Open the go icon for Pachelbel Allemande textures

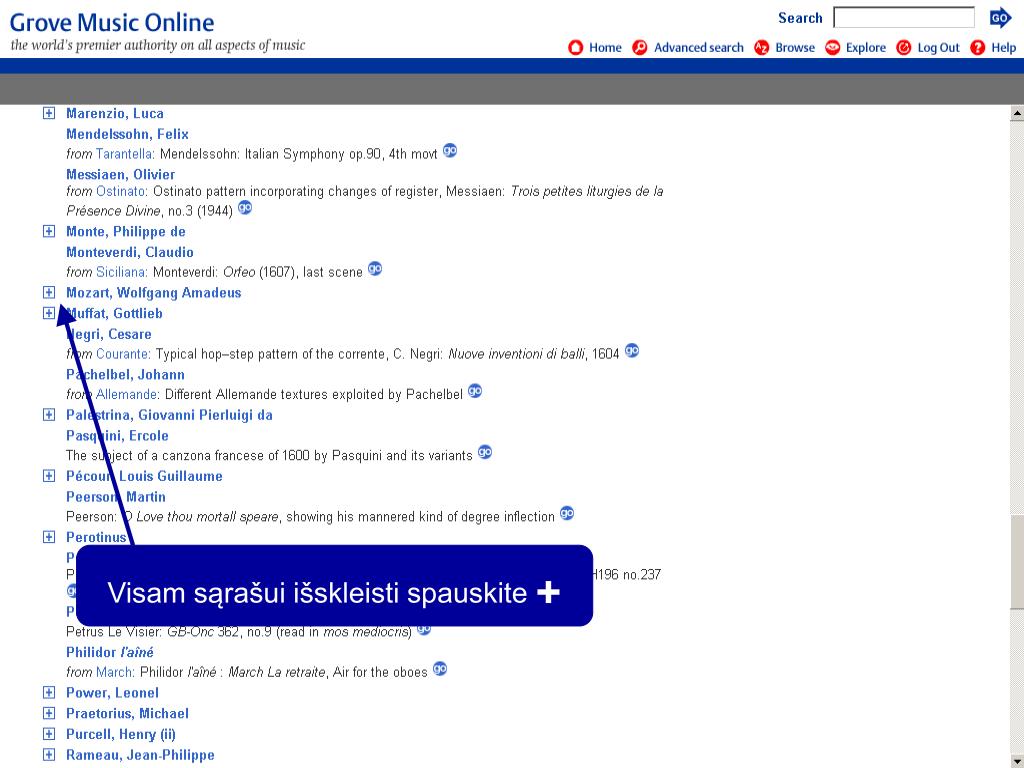pos(475,391)
